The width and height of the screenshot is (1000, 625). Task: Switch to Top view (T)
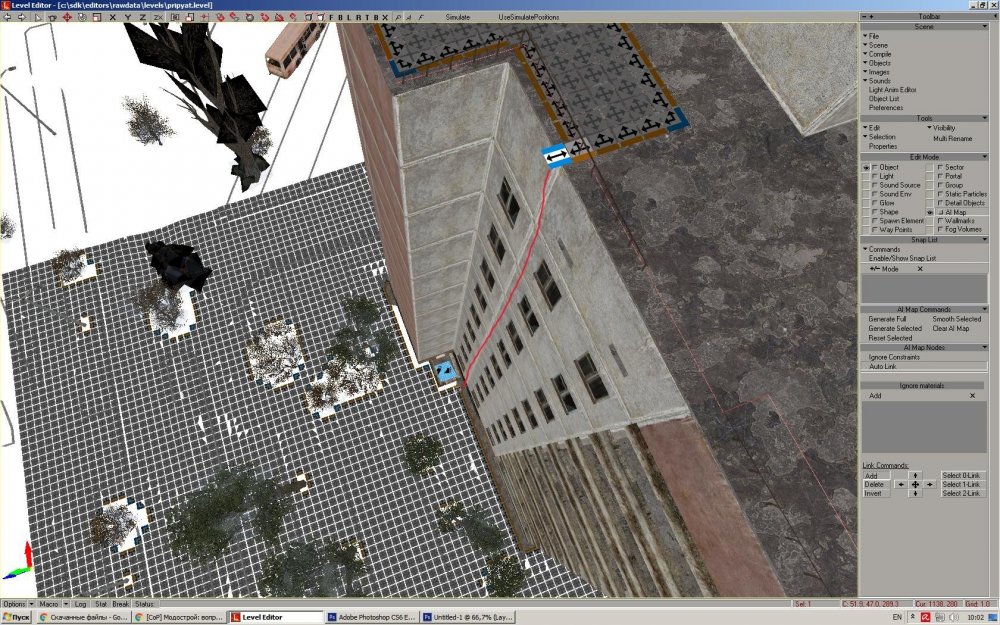[x=368, y=17]
